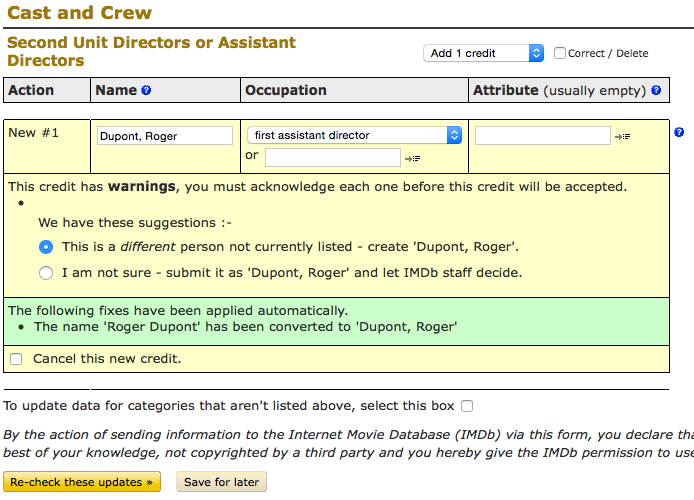This screenshot has width=694, height=500.
Task: Expand the 'first assistant director' occupation dropdown
Action: 354,135
